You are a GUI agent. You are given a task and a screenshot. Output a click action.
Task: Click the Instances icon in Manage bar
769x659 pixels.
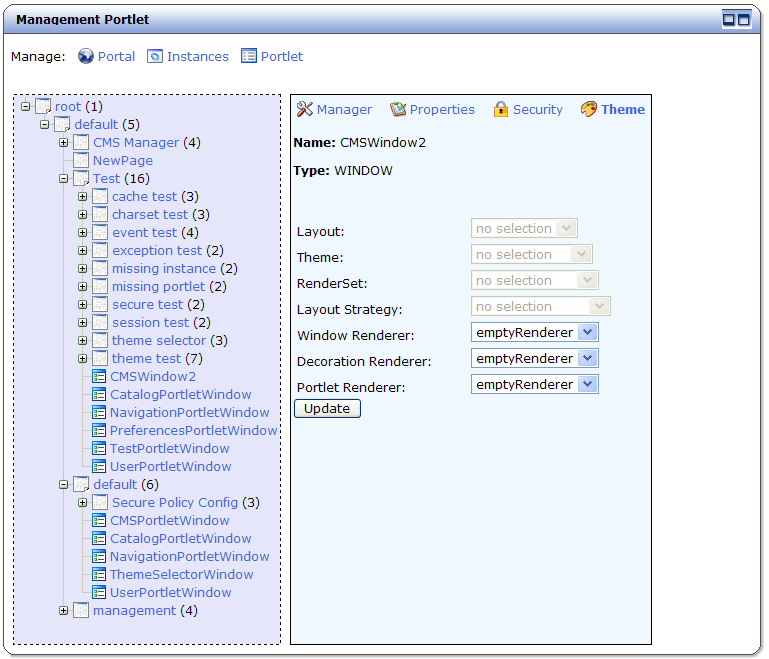pyautogui.click(x=155, y=57)
